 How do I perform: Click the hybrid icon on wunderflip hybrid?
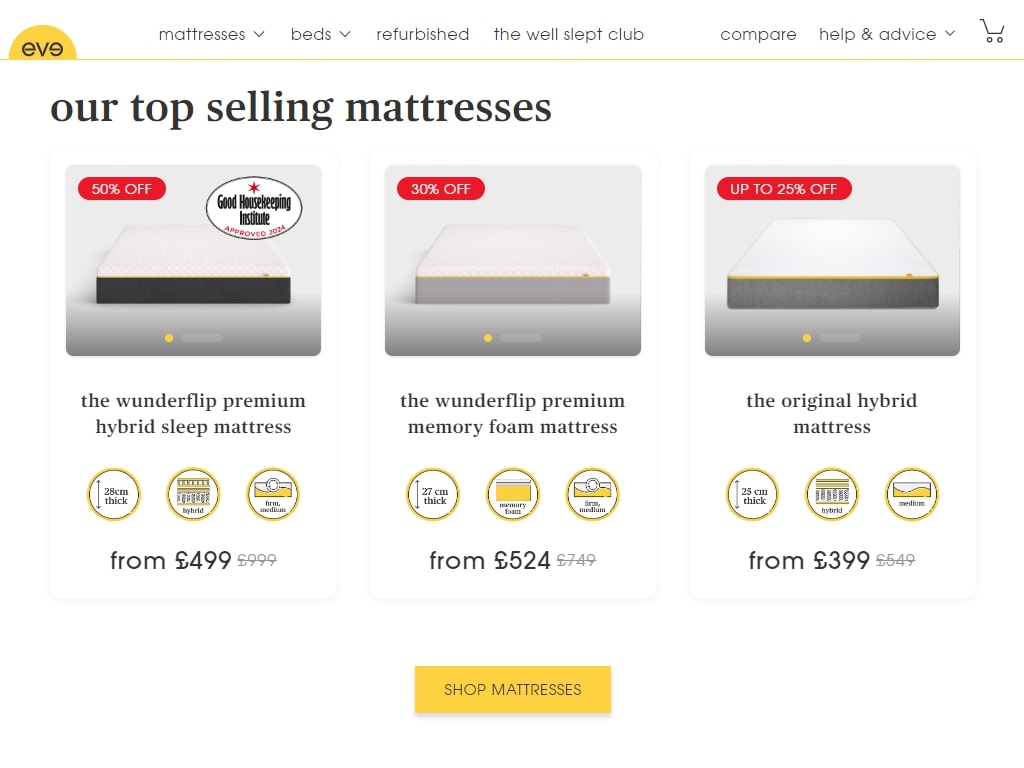click(x=193, y=494)
